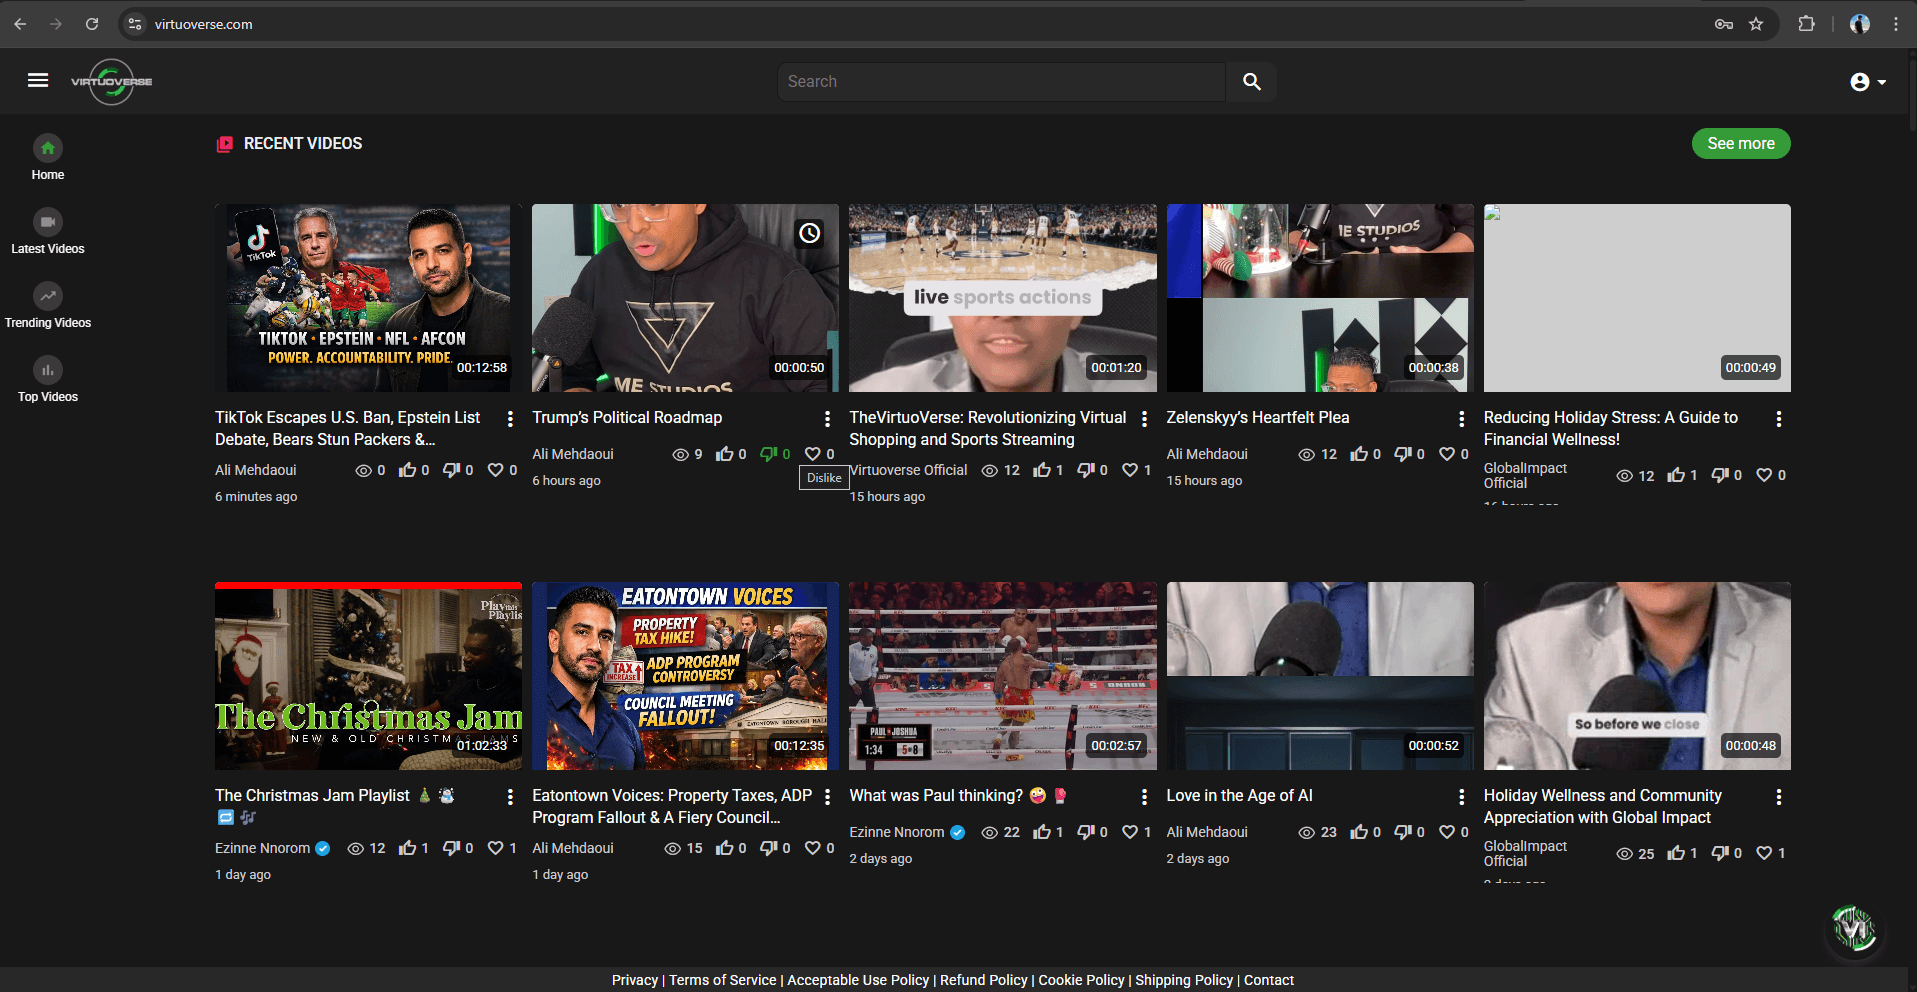
Task: Expand the user account dropdown
Action: click(1867, 82)
